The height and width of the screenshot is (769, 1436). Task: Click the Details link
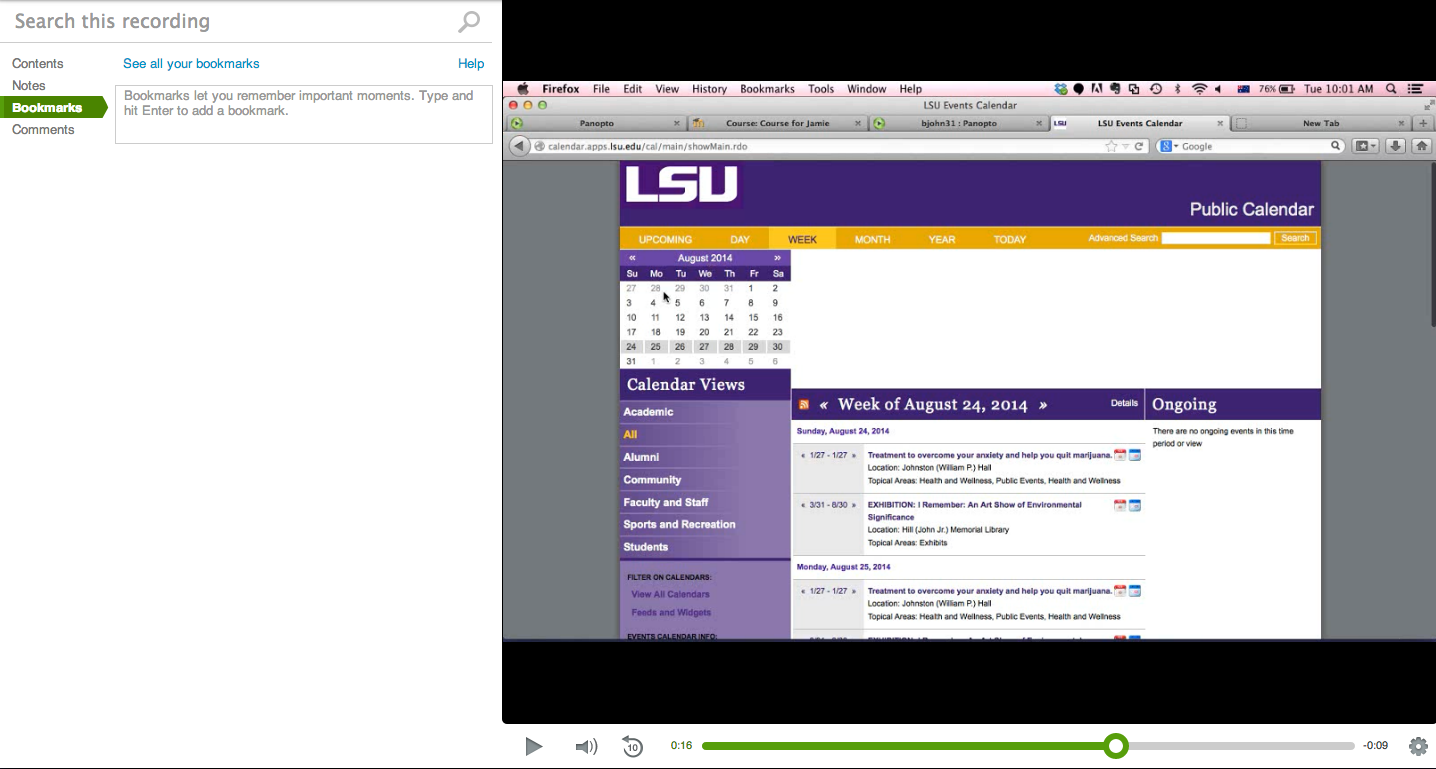click(x=1124, y=403)
